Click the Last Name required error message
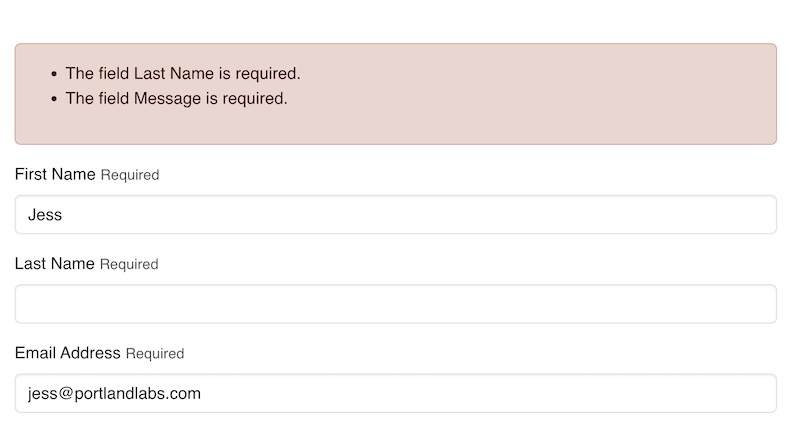 tap(183, 73)
